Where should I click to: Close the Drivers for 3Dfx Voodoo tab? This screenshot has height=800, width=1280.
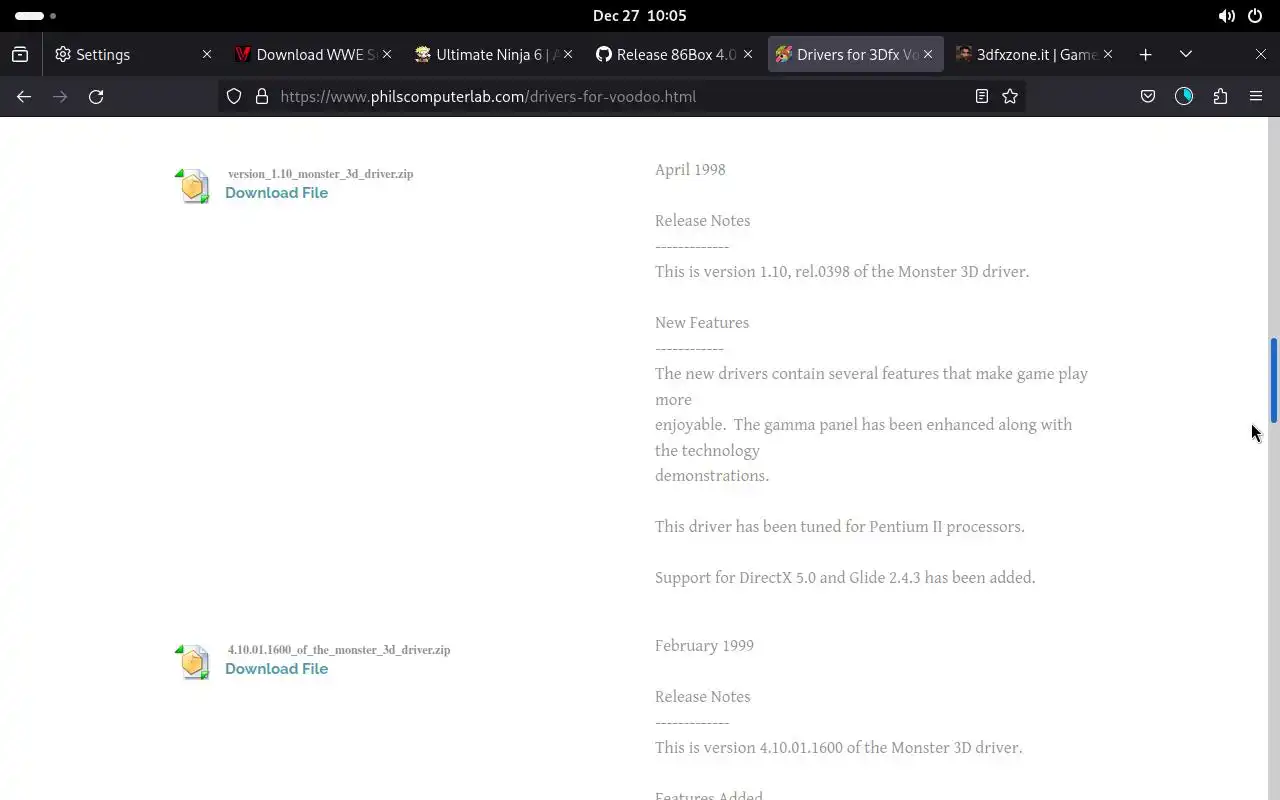(928, 54)
